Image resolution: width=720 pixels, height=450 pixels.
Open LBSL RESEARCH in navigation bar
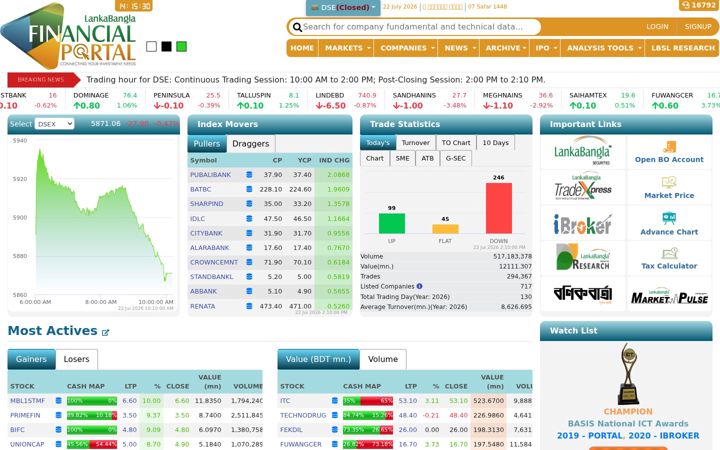coord(682,48)
